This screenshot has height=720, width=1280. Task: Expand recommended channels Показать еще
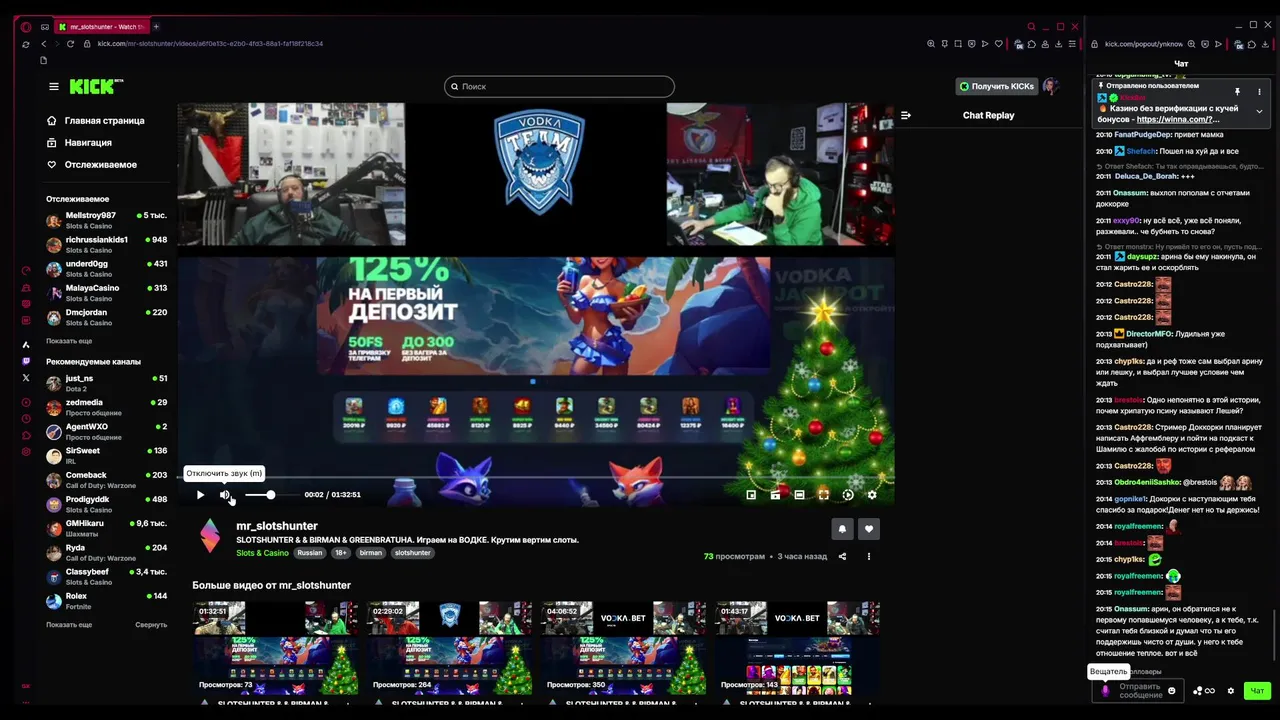69,625
